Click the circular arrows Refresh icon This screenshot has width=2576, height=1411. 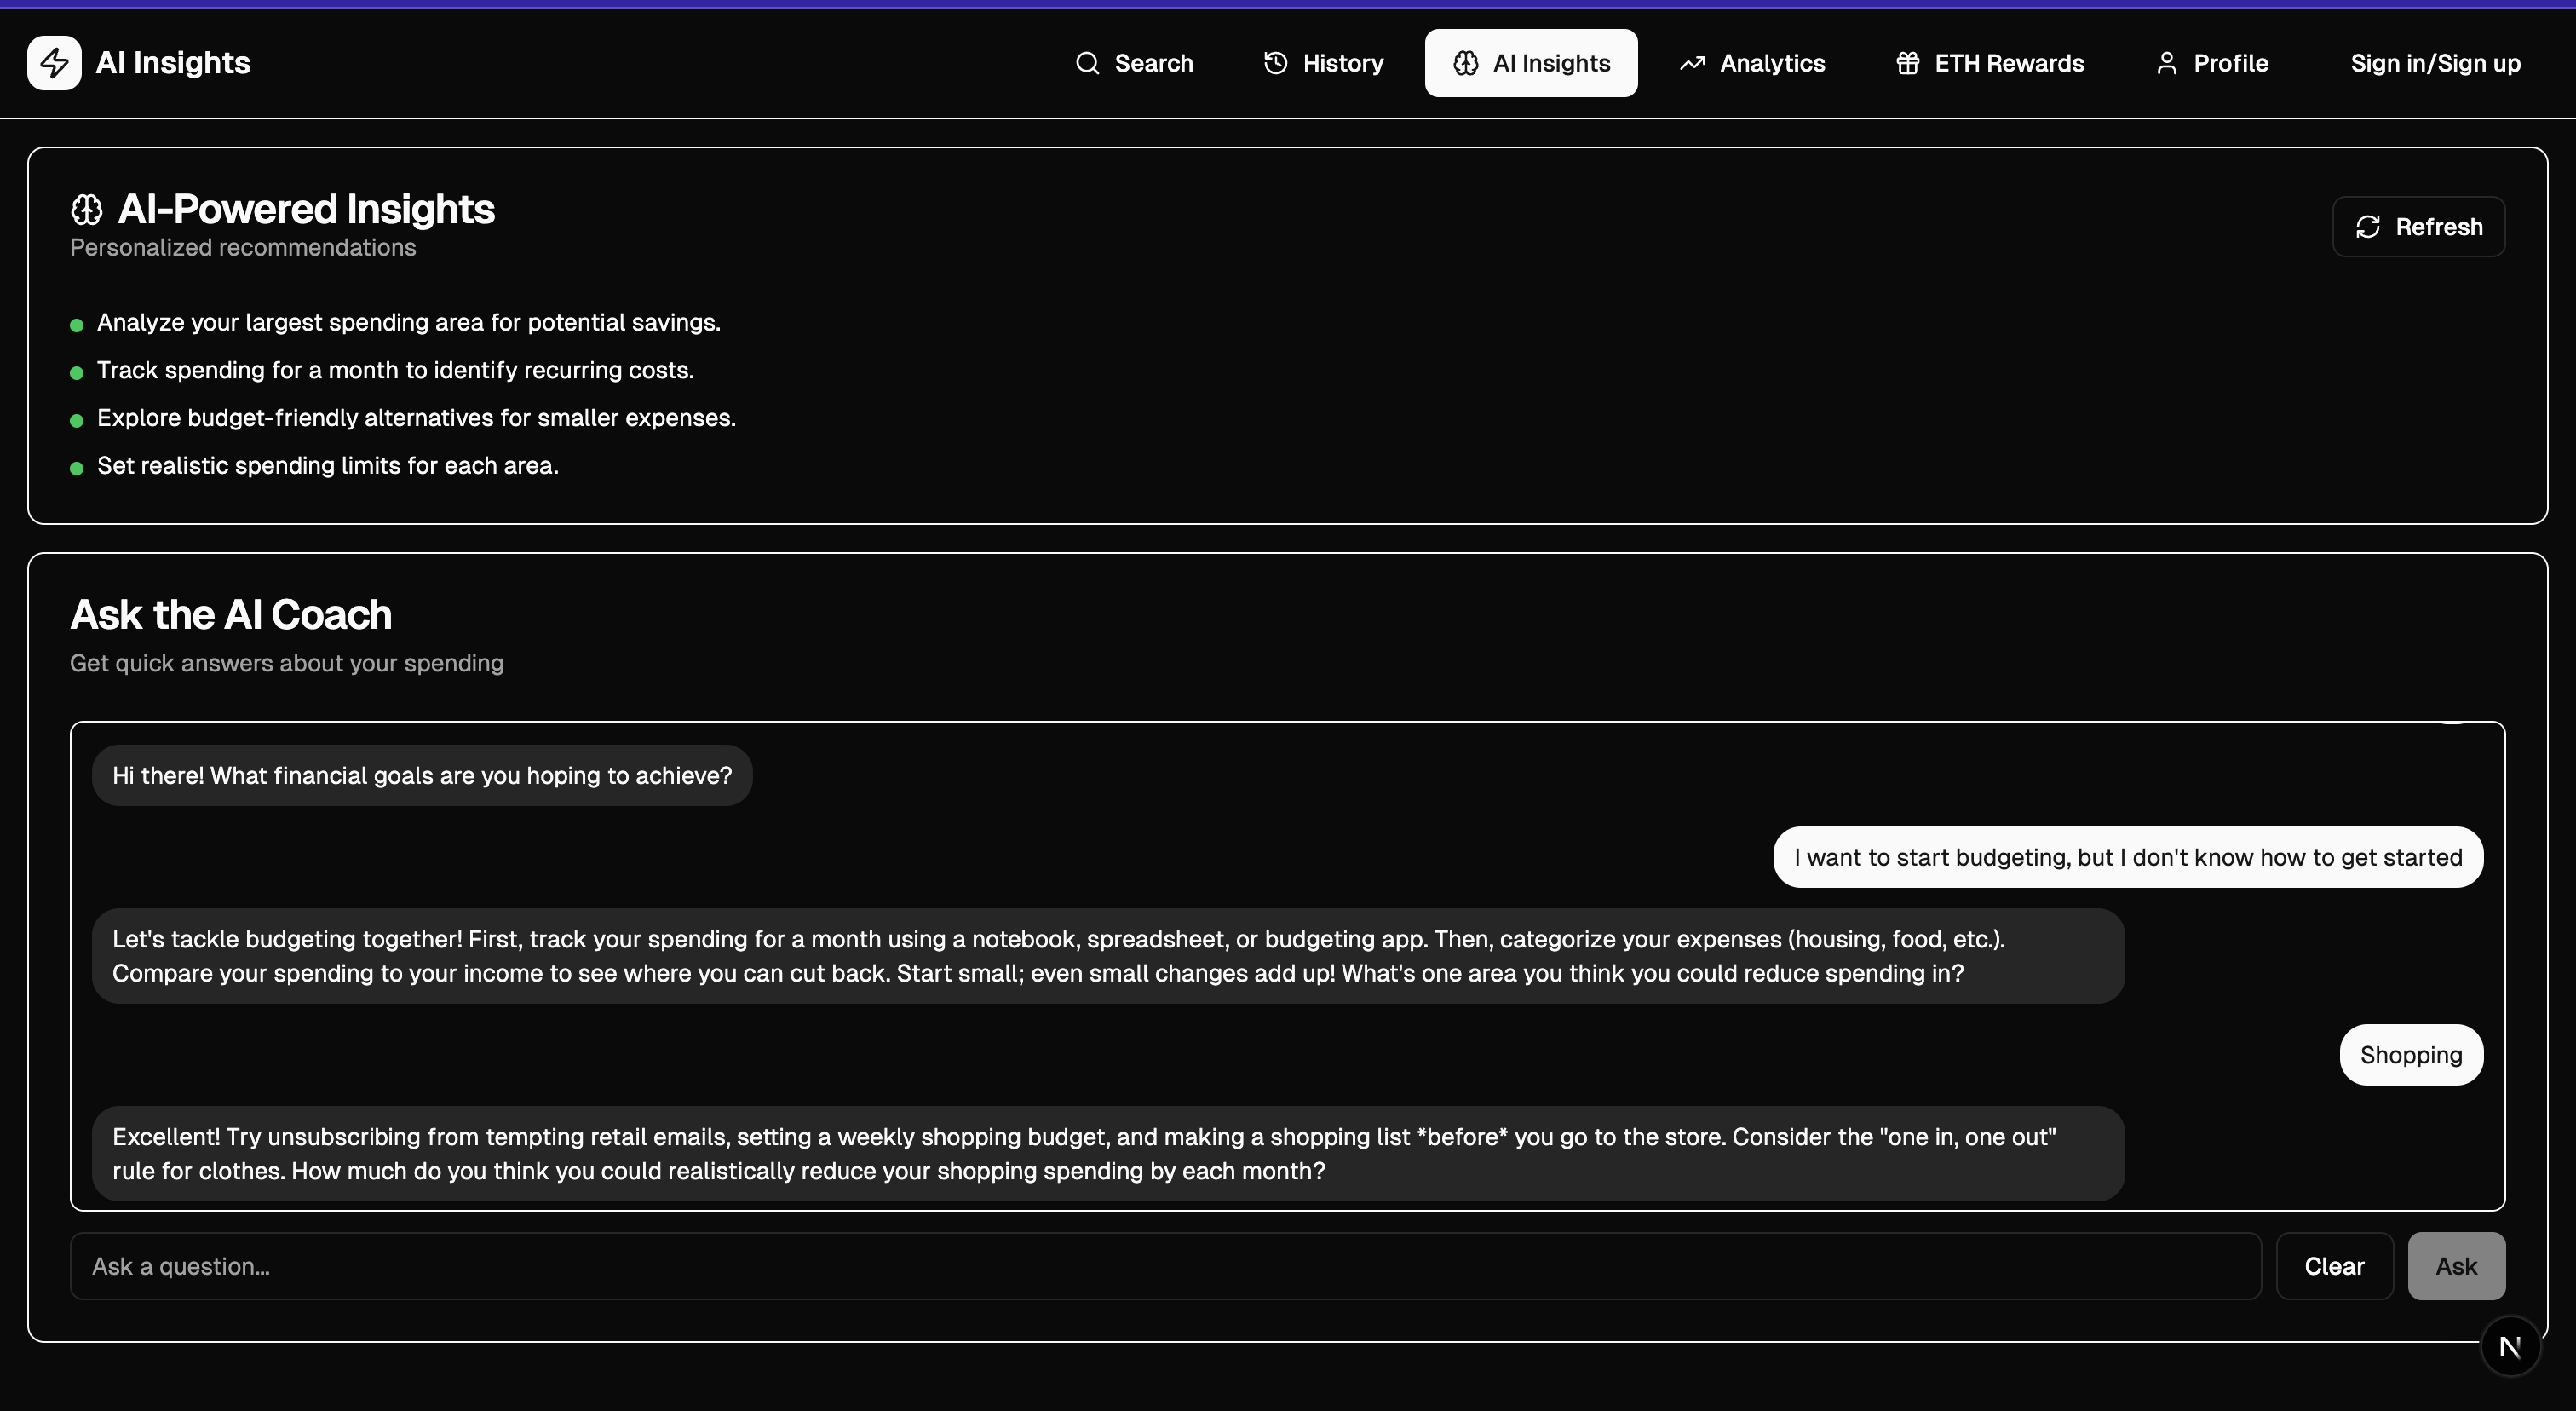(2367, 227)
